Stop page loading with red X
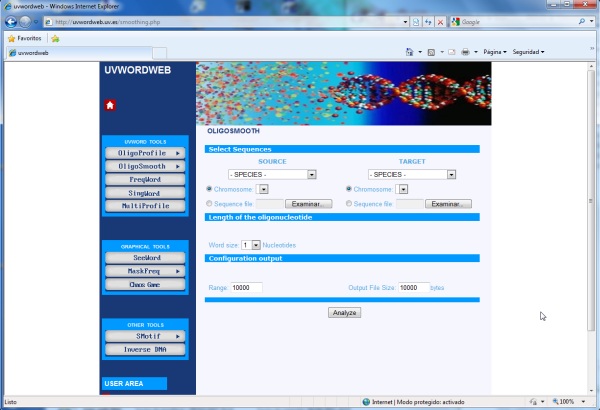 [440, 21]
